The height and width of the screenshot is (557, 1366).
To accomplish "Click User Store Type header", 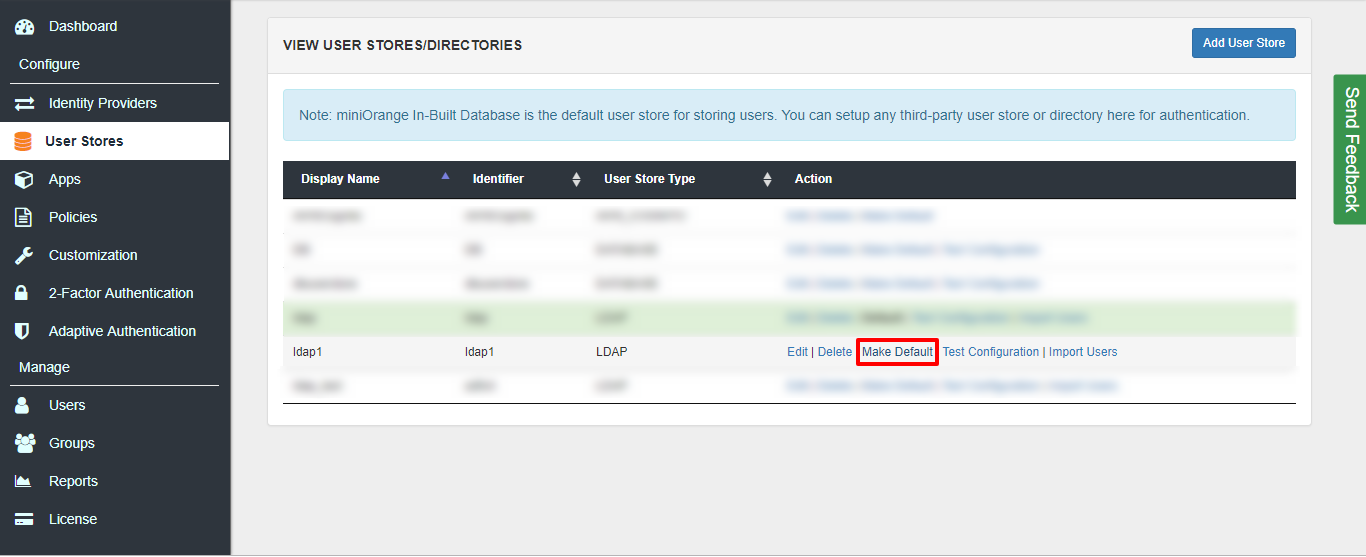I will pos(649,180).
